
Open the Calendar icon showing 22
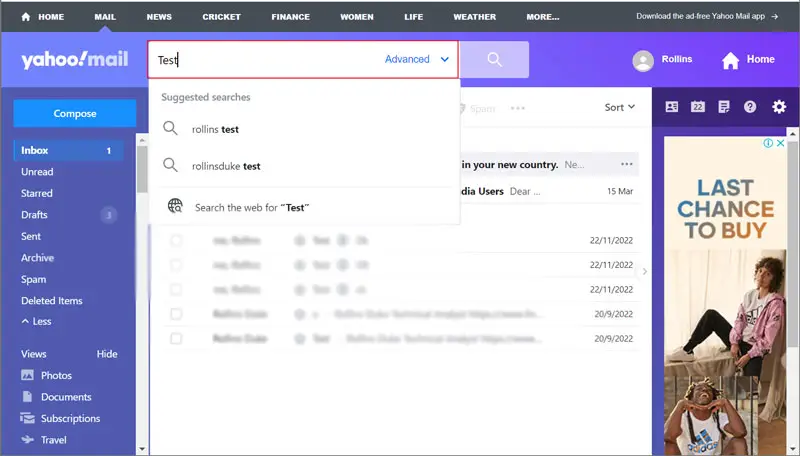(698, 107)
